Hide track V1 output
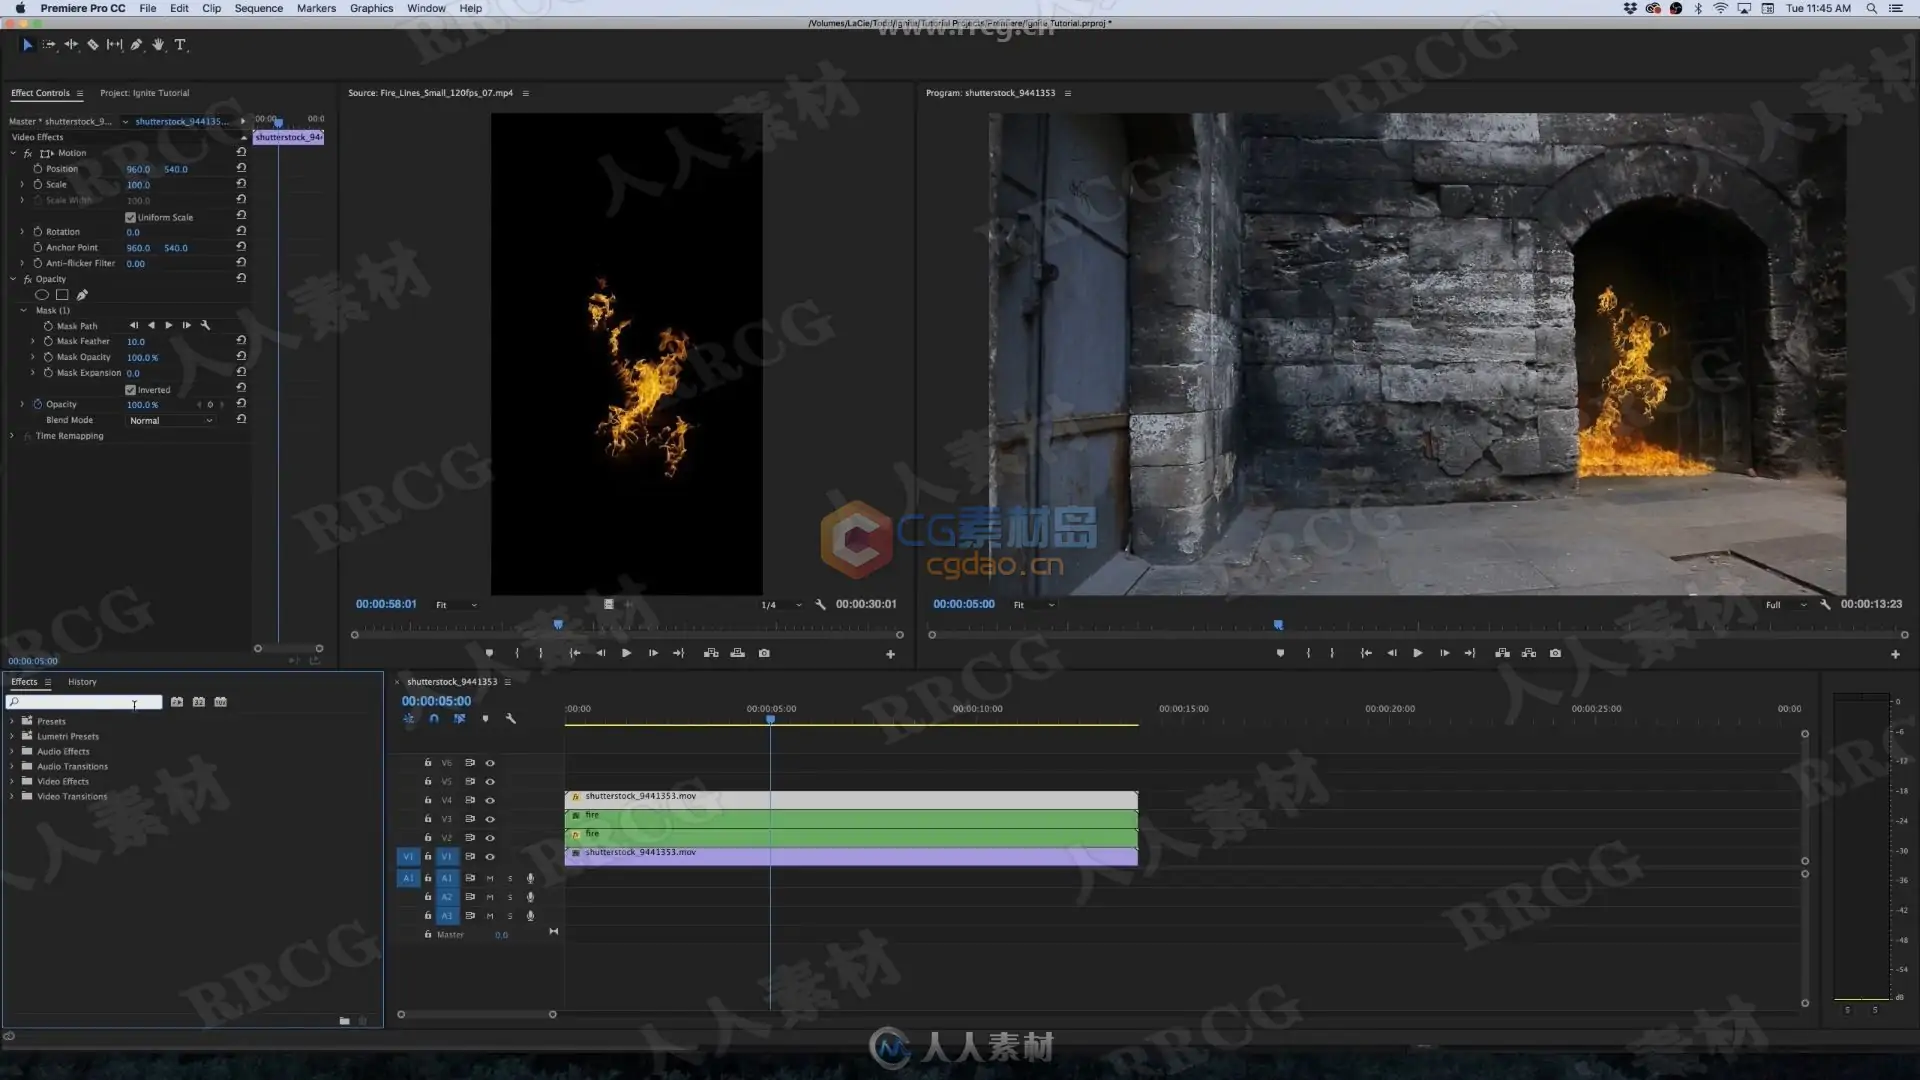 click(x=490, y=857)
